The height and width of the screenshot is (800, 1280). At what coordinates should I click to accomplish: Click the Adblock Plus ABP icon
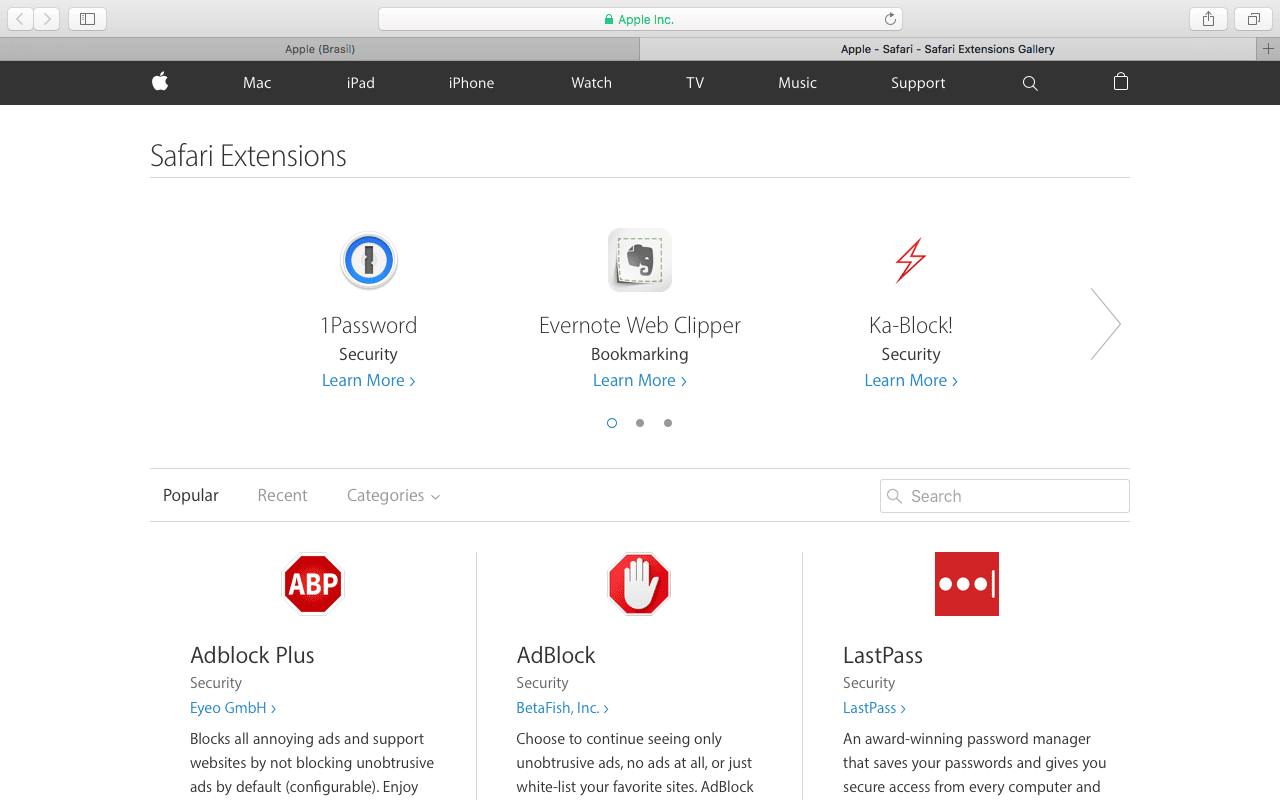(x=313, y=584)
